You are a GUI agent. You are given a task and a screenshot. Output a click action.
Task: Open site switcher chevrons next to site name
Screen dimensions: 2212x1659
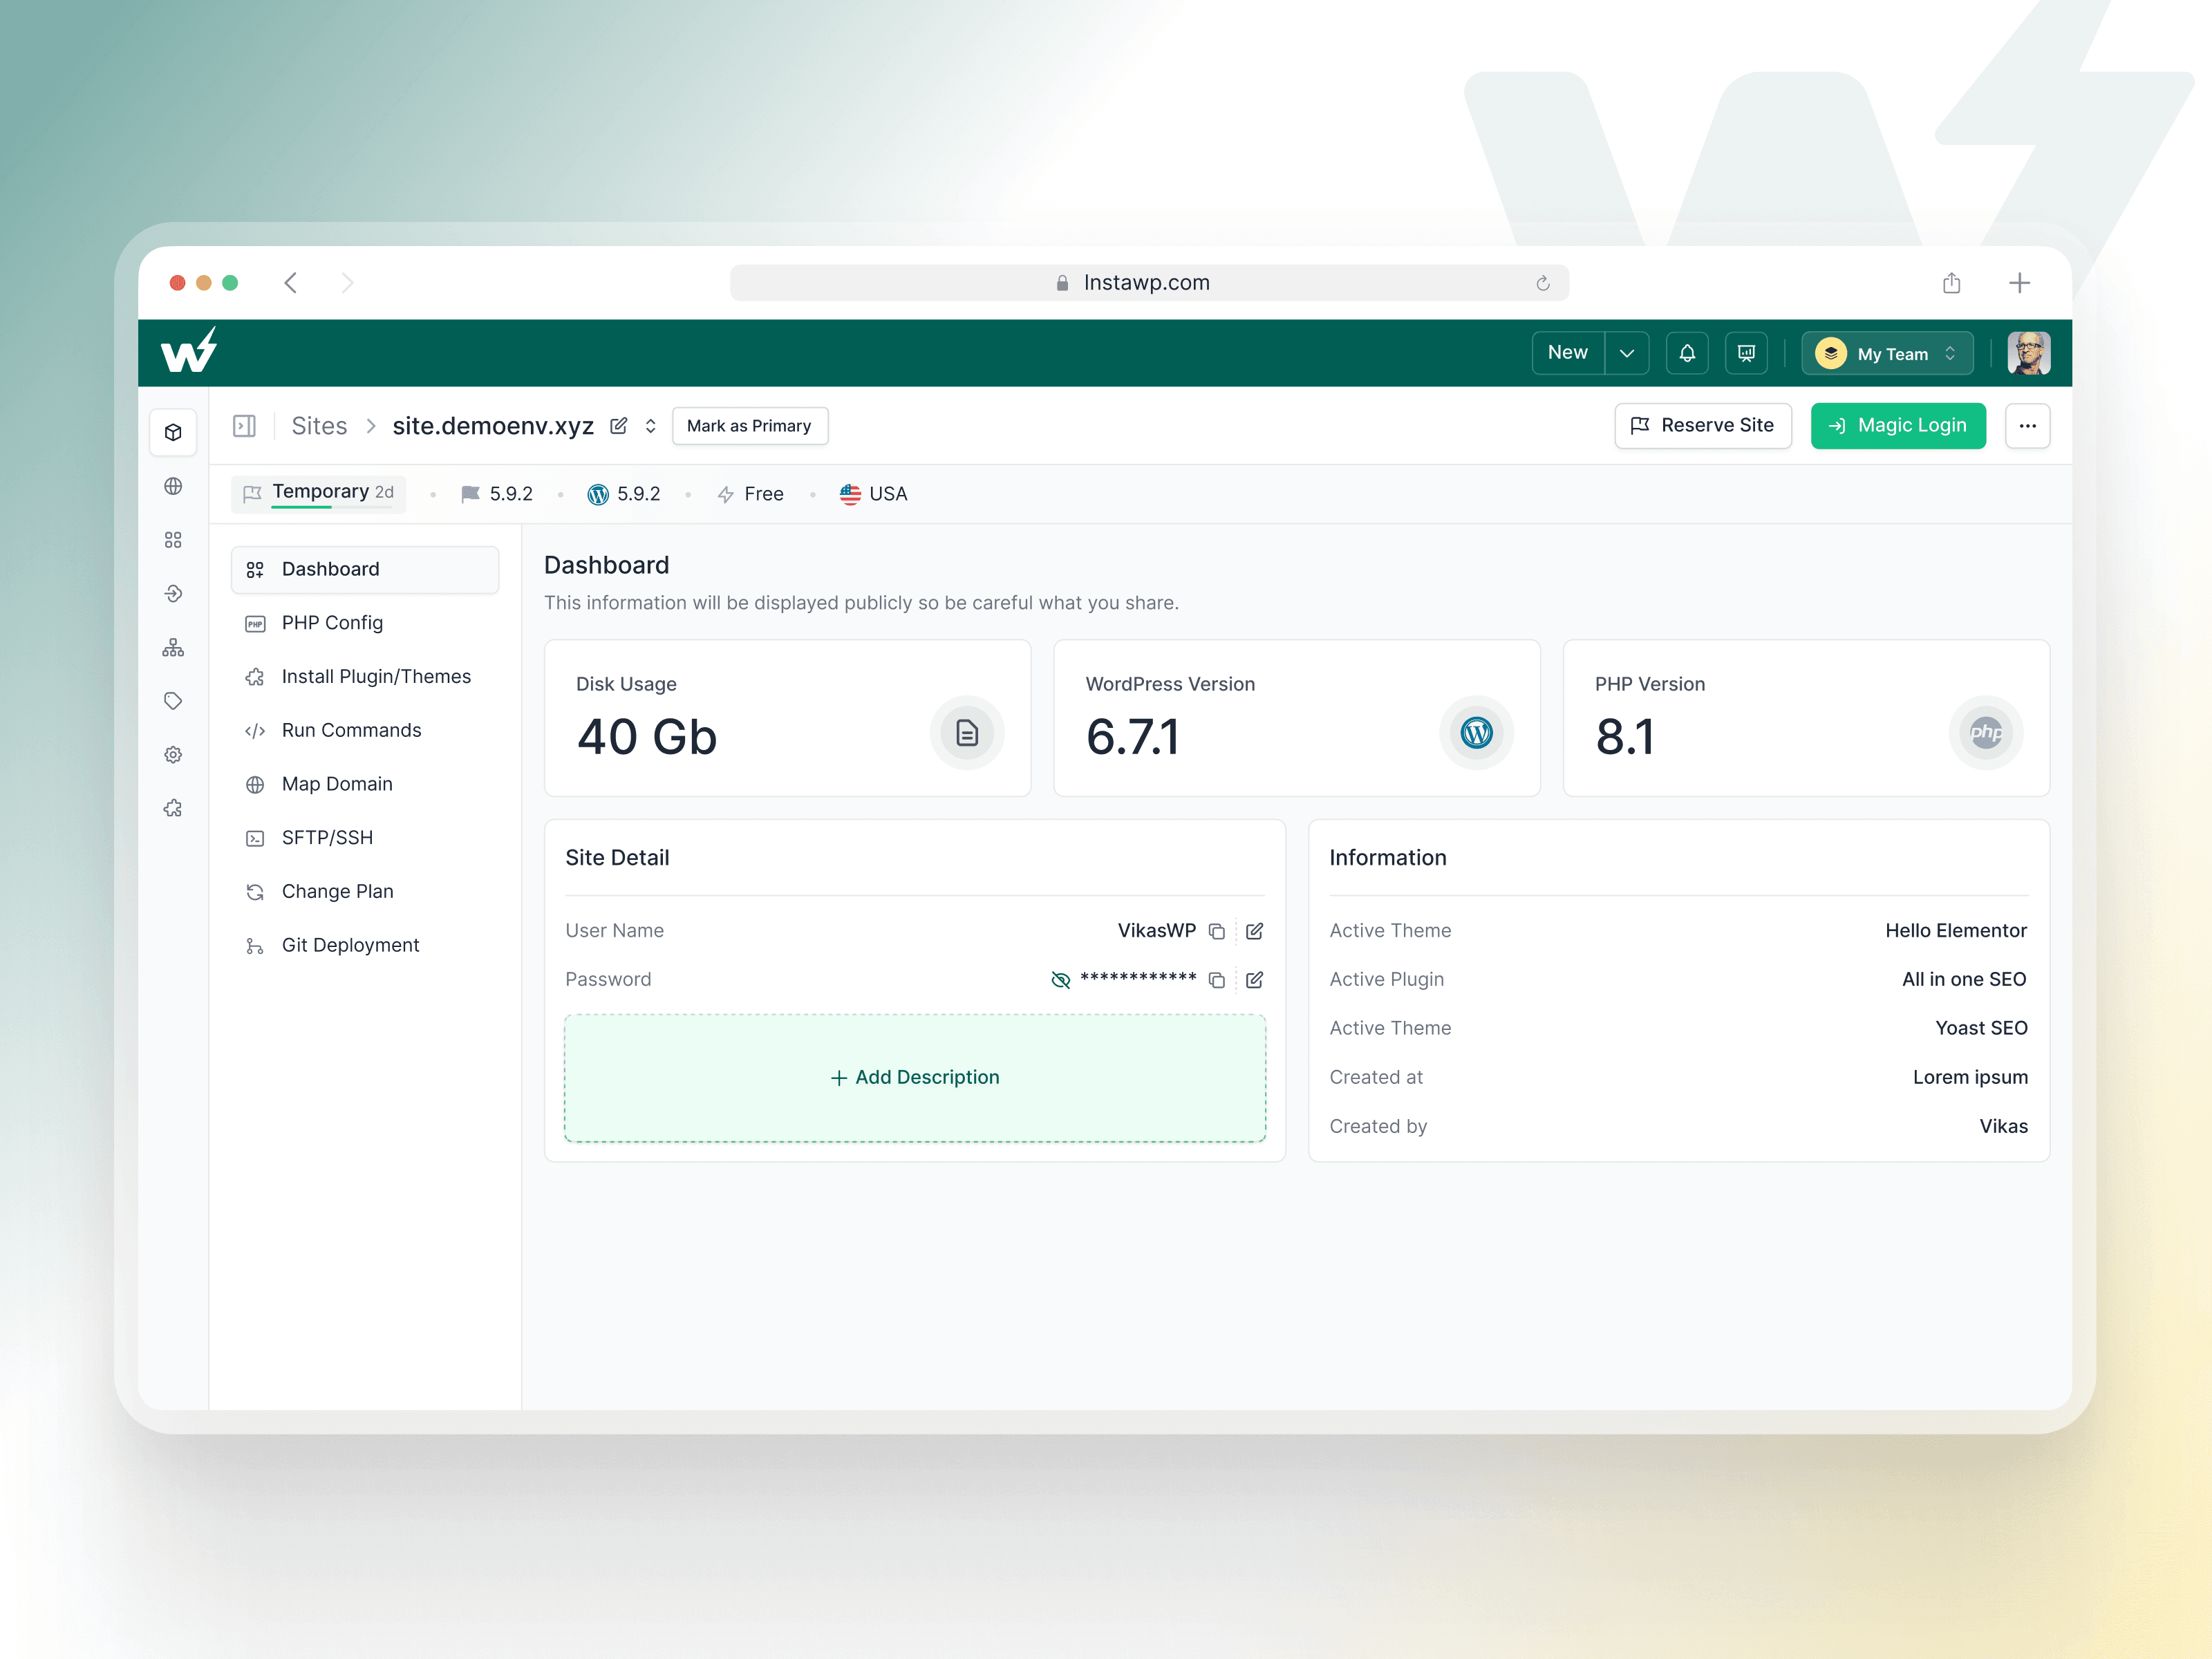click(x=651, y=426)
